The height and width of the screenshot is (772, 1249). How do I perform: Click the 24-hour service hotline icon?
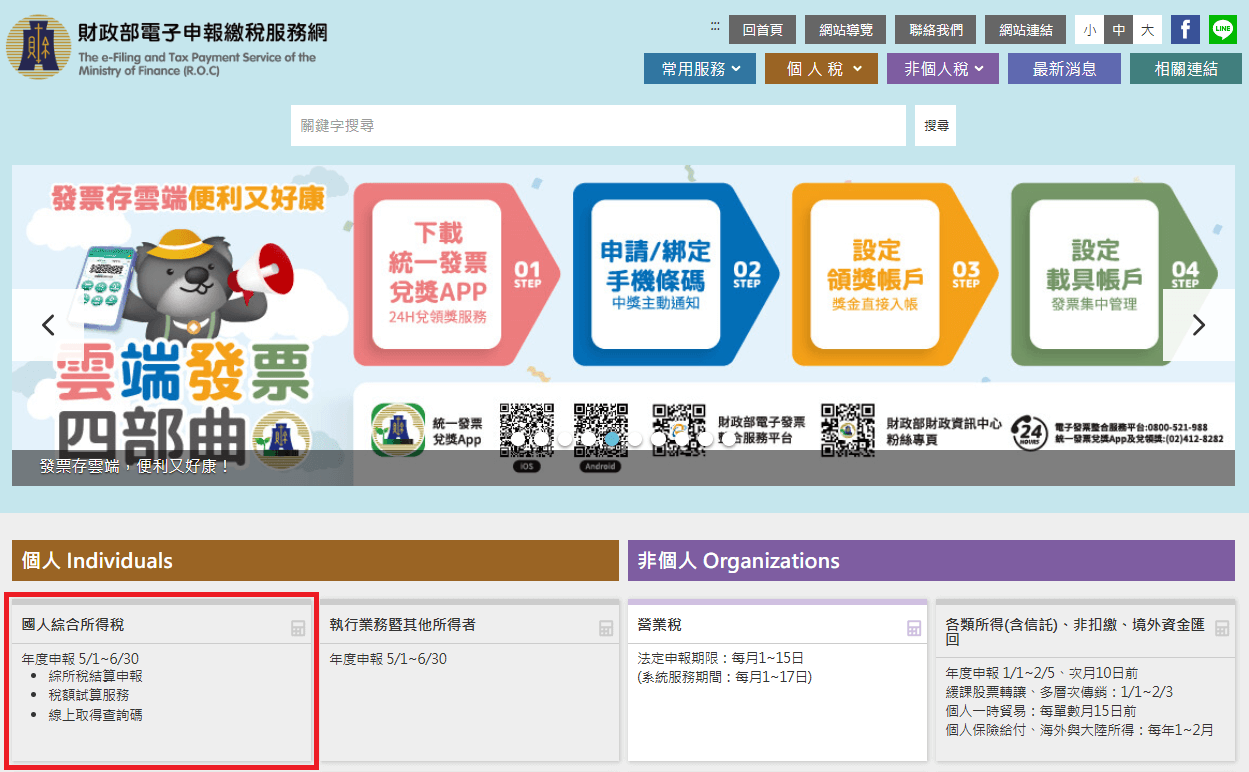tap(1030, 431)
